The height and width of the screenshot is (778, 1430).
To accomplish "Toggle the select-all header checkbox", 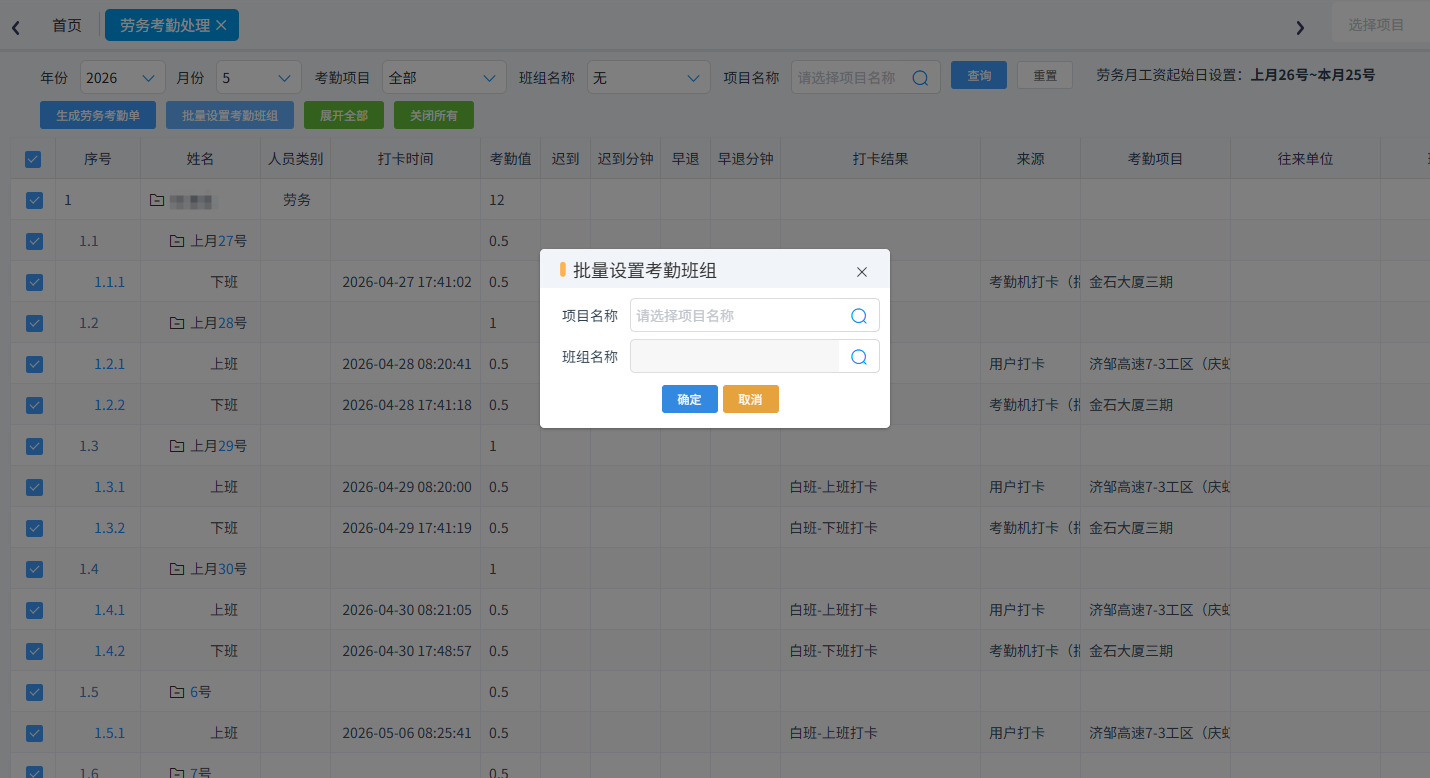I will pos(34,159).
